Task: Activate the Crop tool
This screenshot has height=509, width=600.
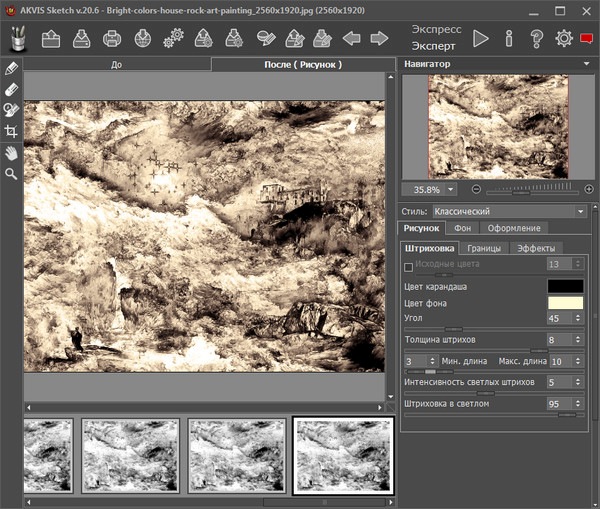Action: (11, 131)
